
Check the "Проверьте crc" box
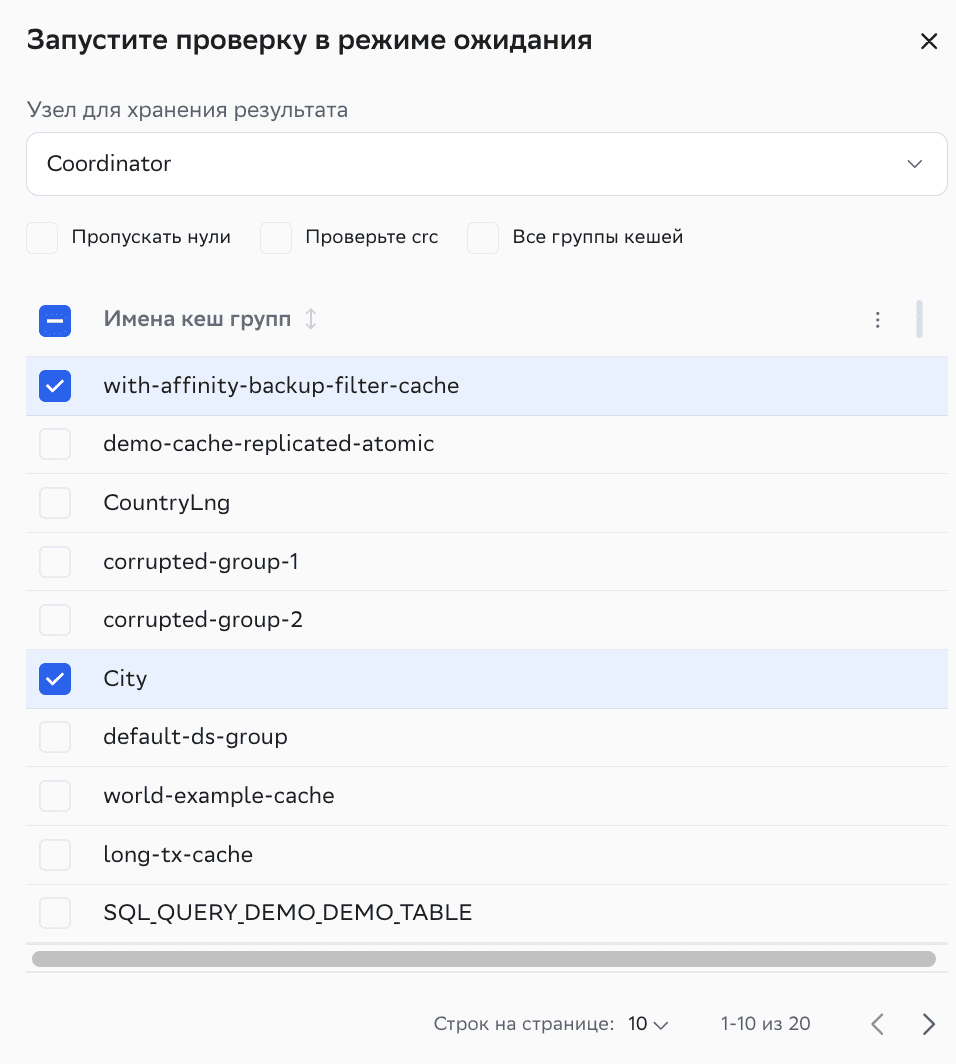276,238
